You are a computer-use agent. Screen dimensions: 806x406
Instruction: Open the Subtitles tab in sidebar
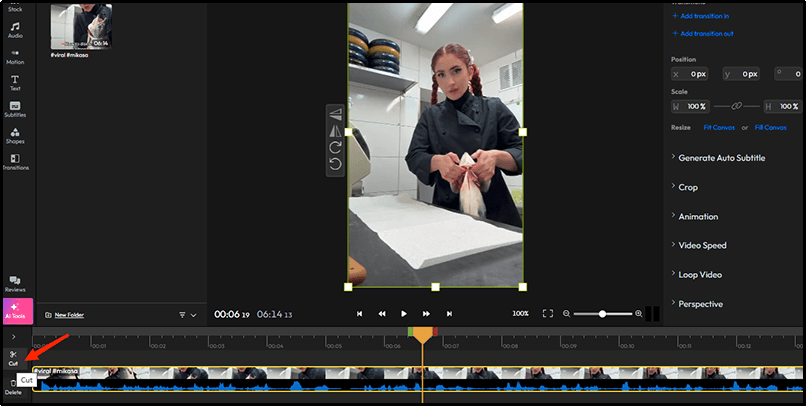pyautogui.click(x=15, y=108)
